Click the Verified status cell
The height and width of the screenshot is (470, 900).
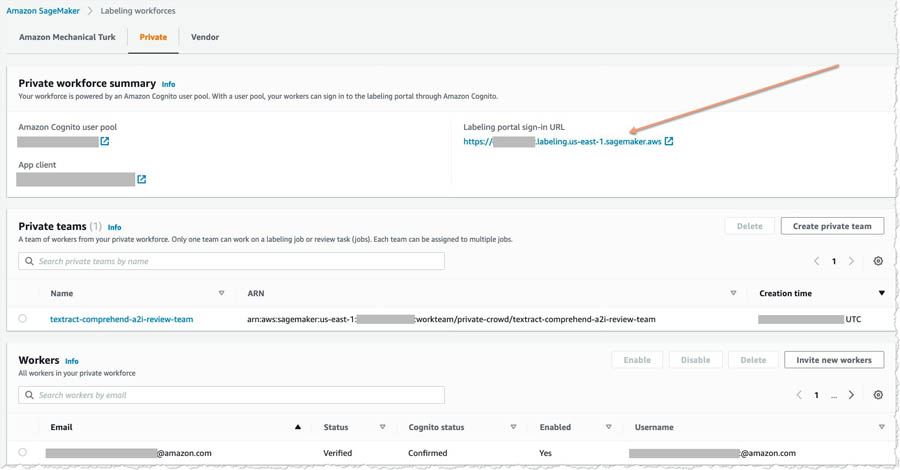pyautogui.click(x=338, y=453)
